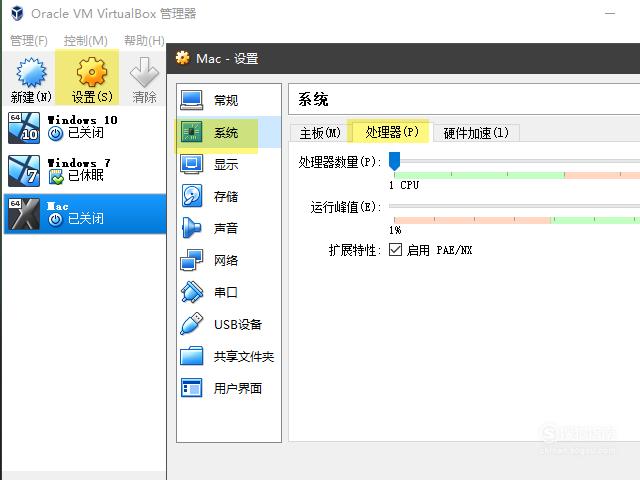Click the Windows 10 VM name text

82,120
